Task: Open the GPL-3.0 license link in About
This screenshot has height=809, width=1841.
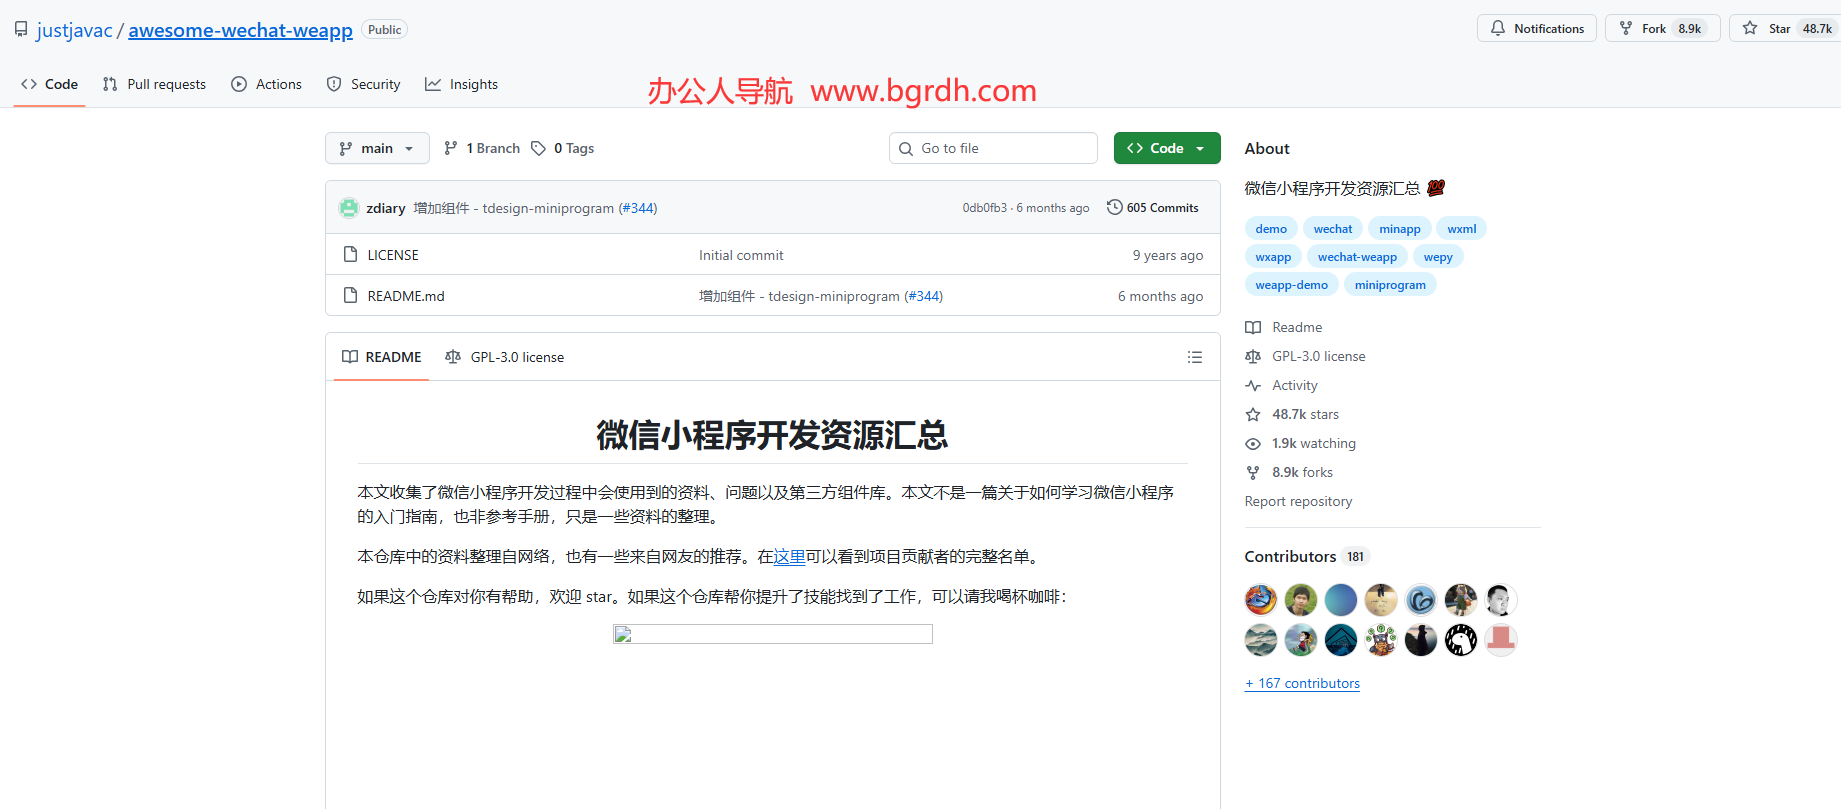Action: click(x=1305, y=356)
